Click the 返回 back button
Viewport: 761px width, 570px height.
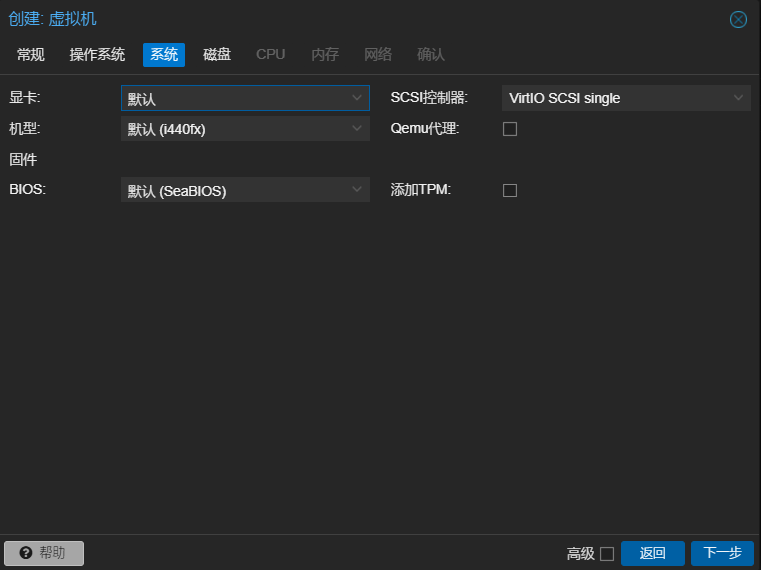click(x=652, y=553)
